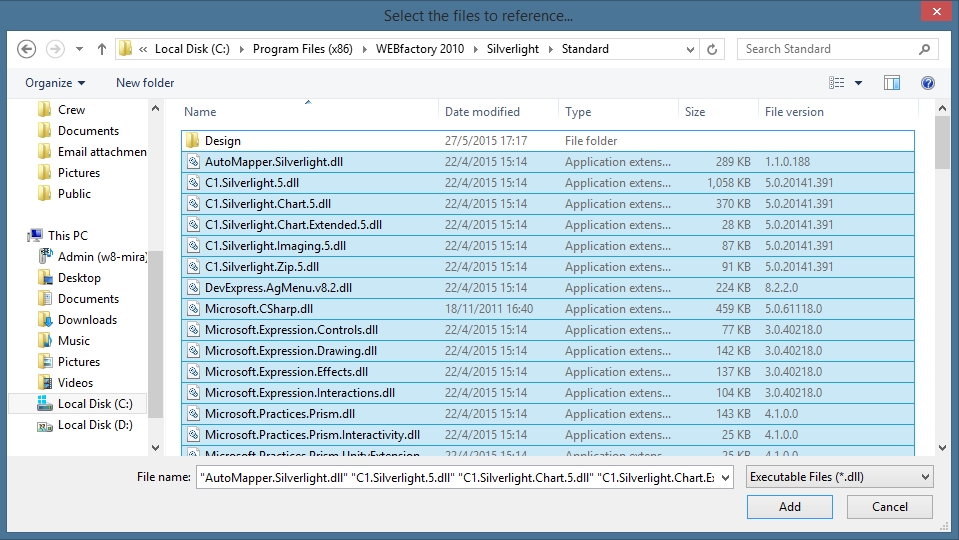The width and height of the screenshot is (959, 540).
Task: Expand the view options dropdown arrow
Action: point(859,83)
